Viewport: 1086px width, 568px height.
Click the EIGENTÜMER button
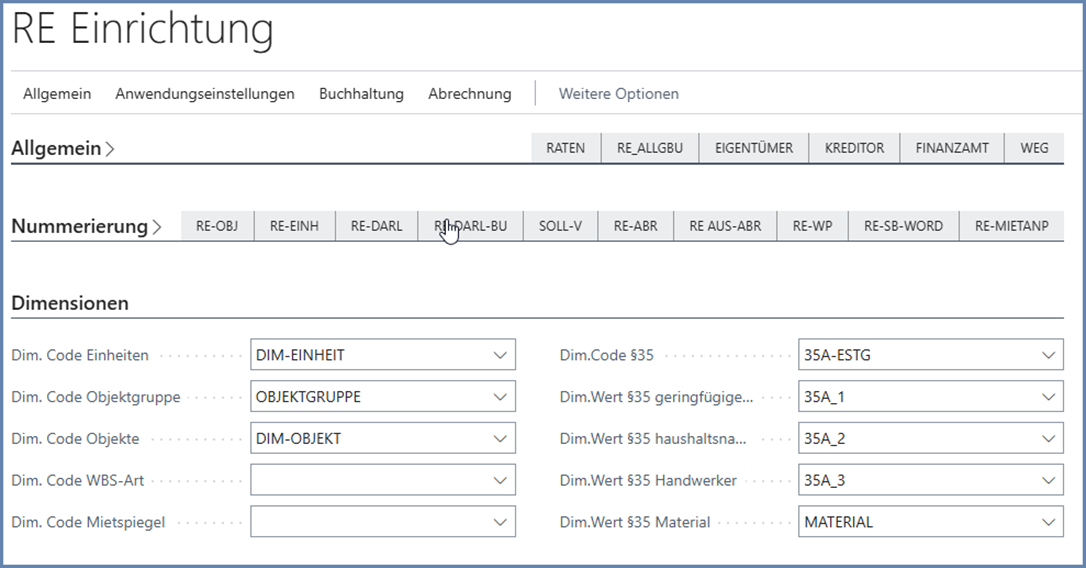click(753, 148)
